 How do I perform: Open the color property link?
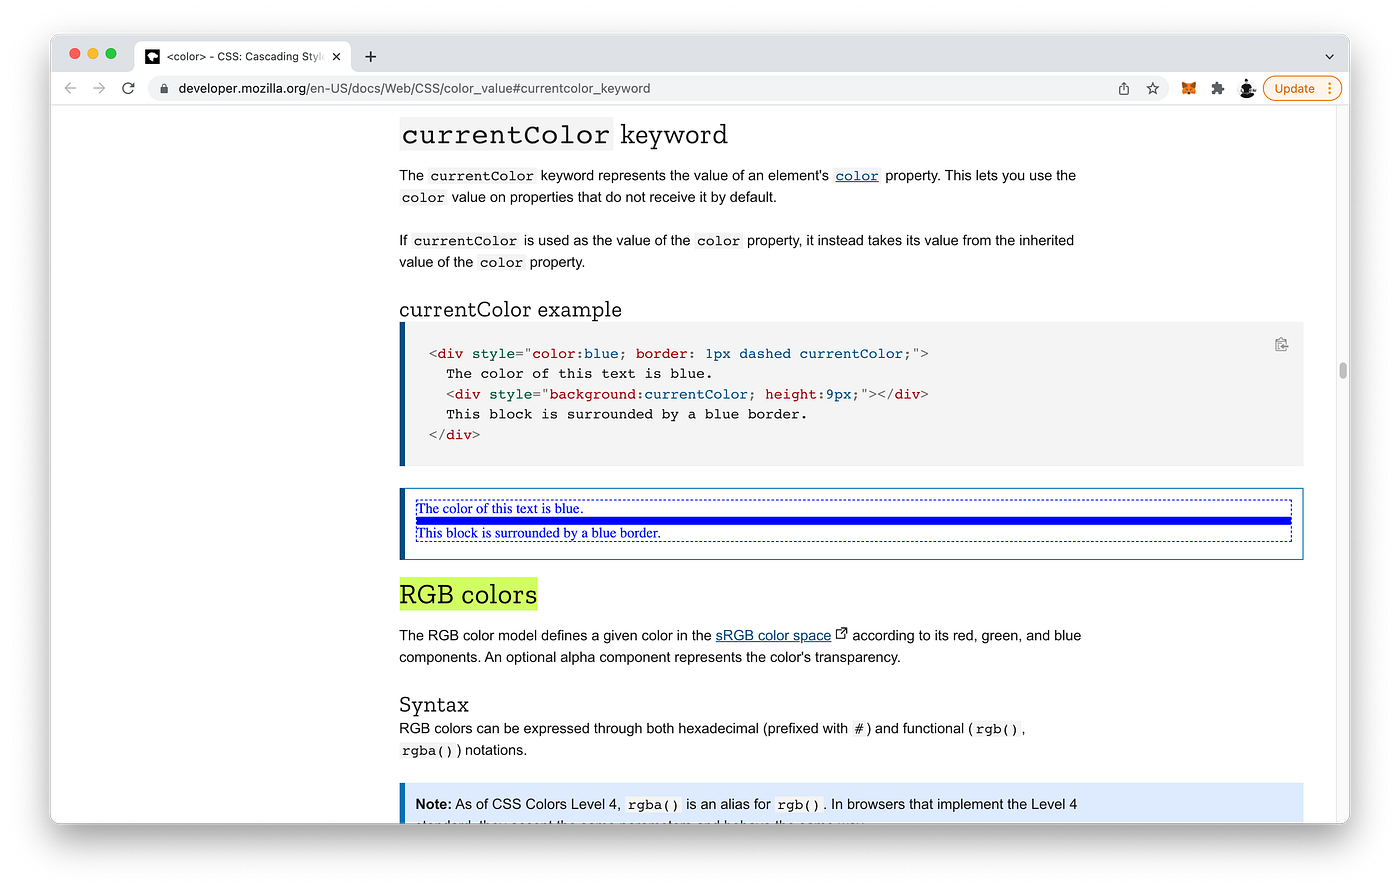(x=856, y=175)
